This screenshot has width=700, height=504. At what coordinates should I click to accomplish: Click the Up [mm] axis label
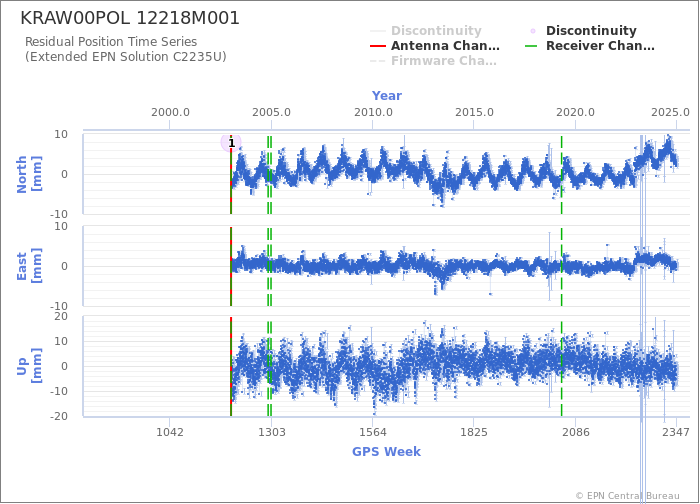click(29, 366)
